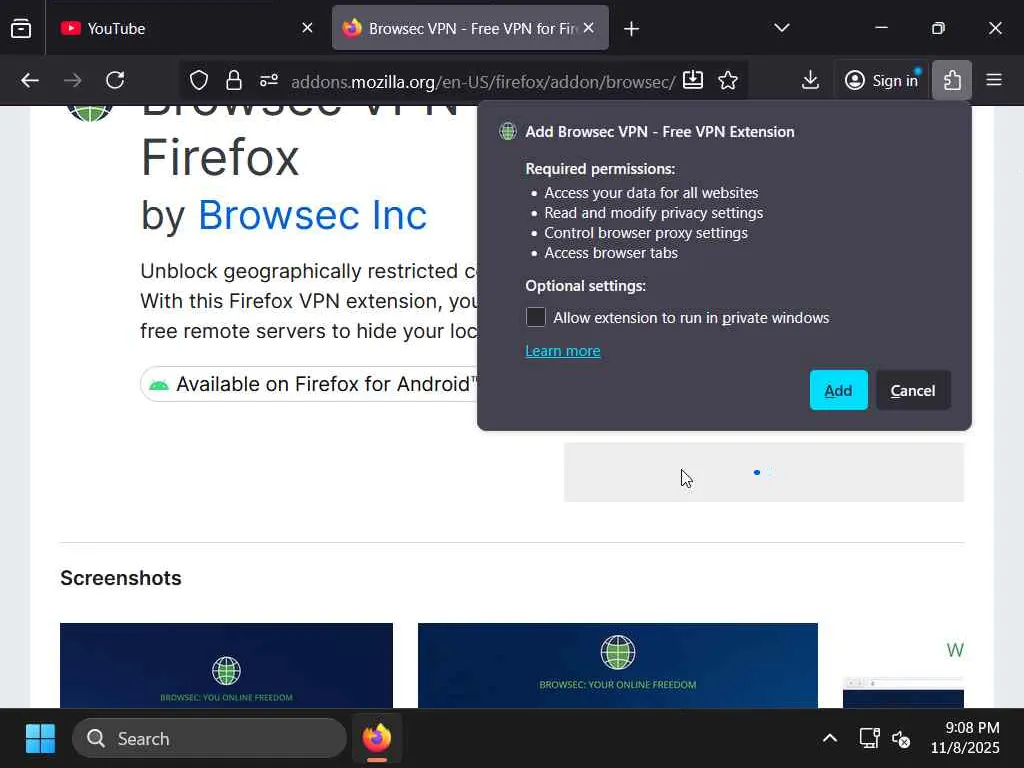Open the network status tray icon
The width and height of the screenshot is (1024, 768).
click(x=869, y=739)
